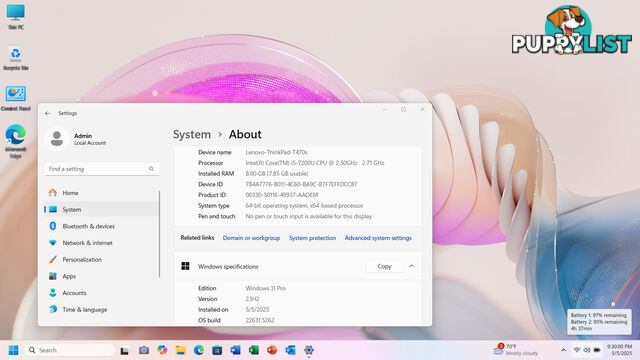The height and width of the screenshot is (360, 640).
Task: Copy the Windows specifications
Action: pos(384,266)
